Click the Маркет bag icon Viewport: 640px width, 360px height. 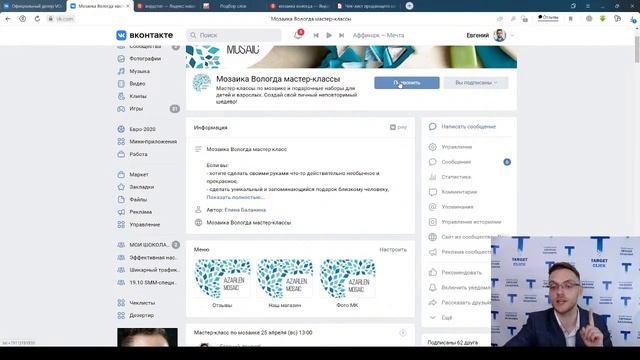point(121,174)
